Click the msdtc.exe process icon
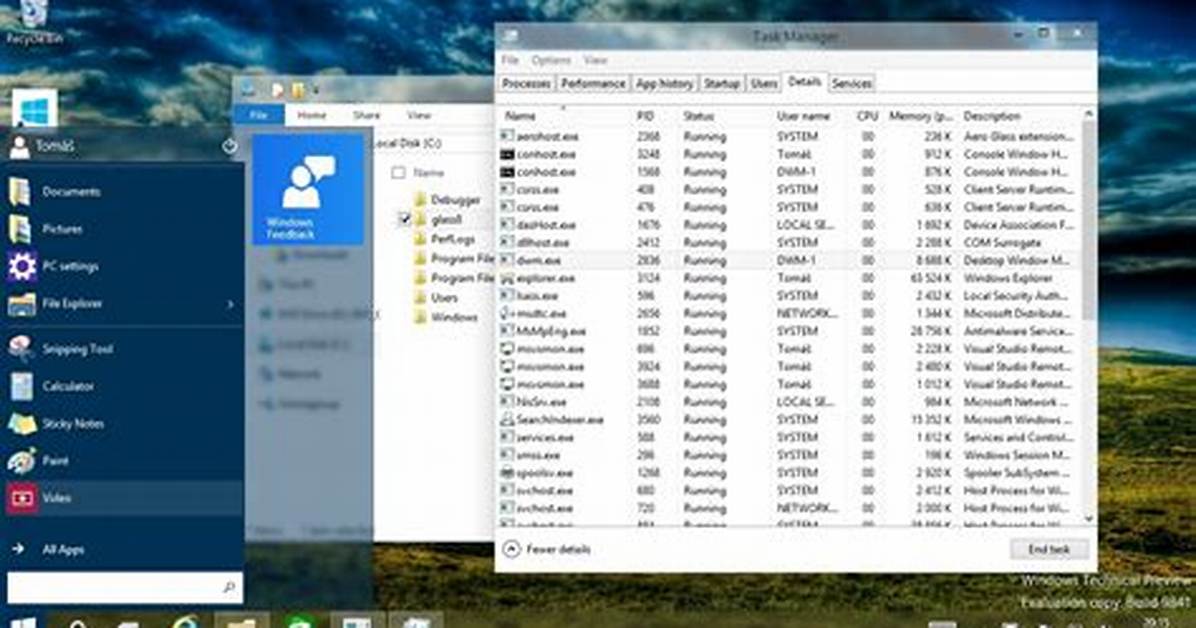Image resolution: width=1196 pixels, height=628 pixels. [506, 313]
